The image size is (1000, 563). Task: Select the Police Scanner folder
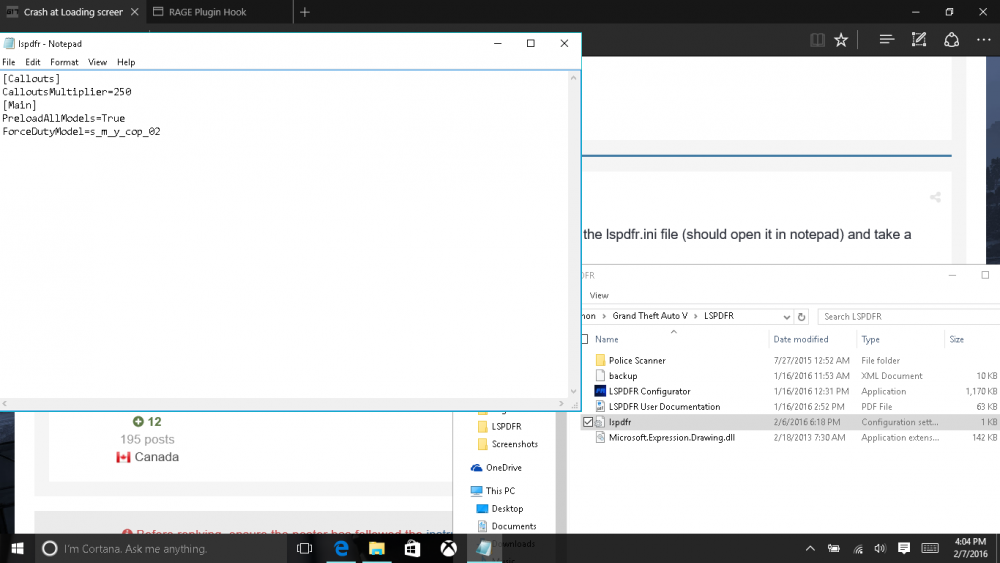pyautogui.click(x=636, y=360)
